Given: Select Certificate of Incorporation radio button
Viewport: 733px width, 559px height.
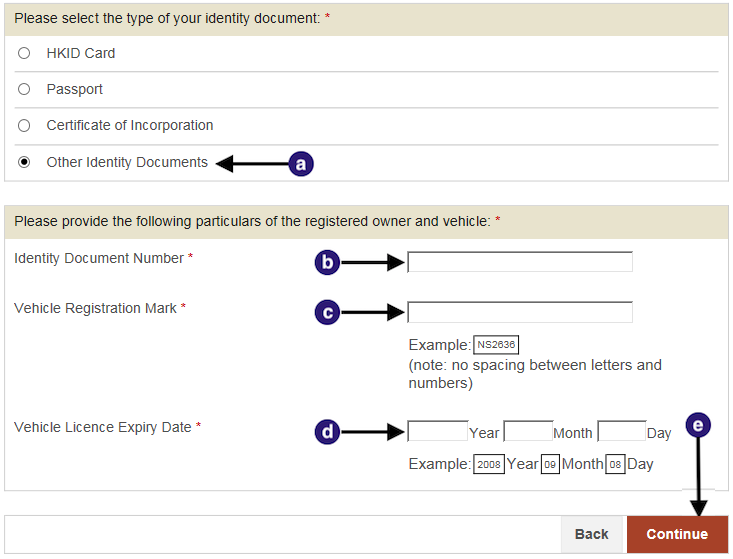Looking at the screenshot, I should 24,125.
